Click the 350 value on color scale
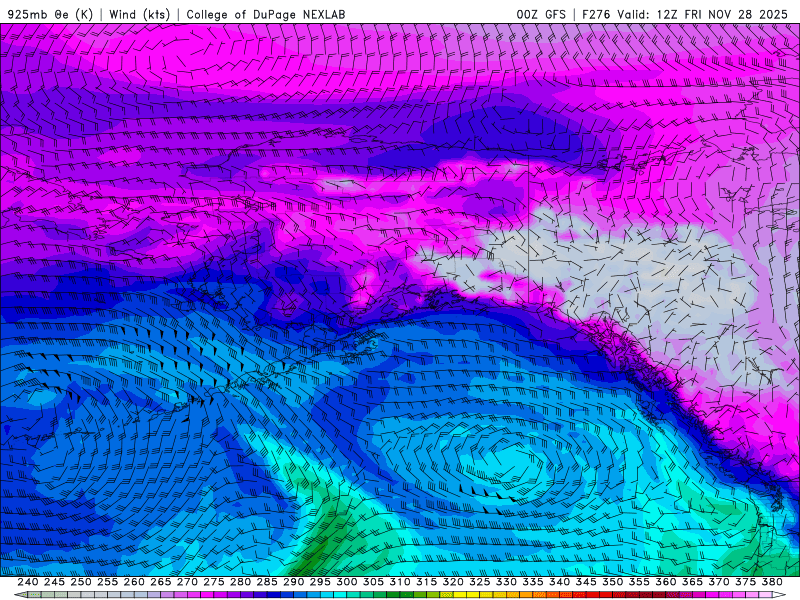Viewport: 800px width, 600px height. [612, 582]
